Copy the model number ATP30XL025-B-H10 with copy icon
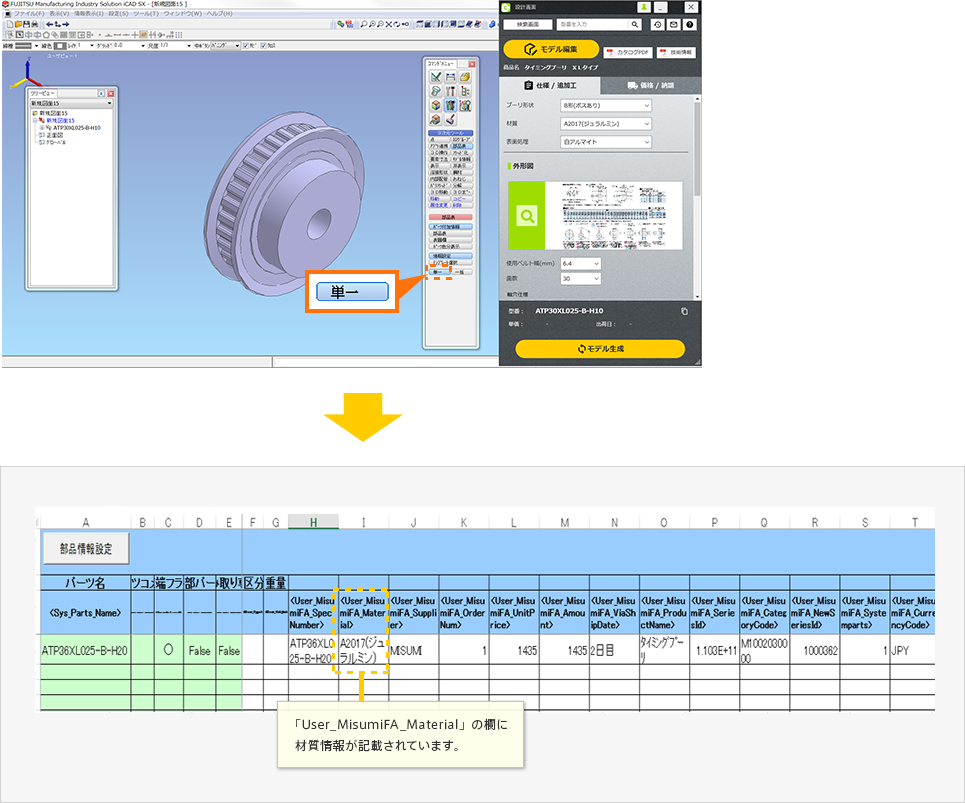The image size is (965, 803). point(684,311)
